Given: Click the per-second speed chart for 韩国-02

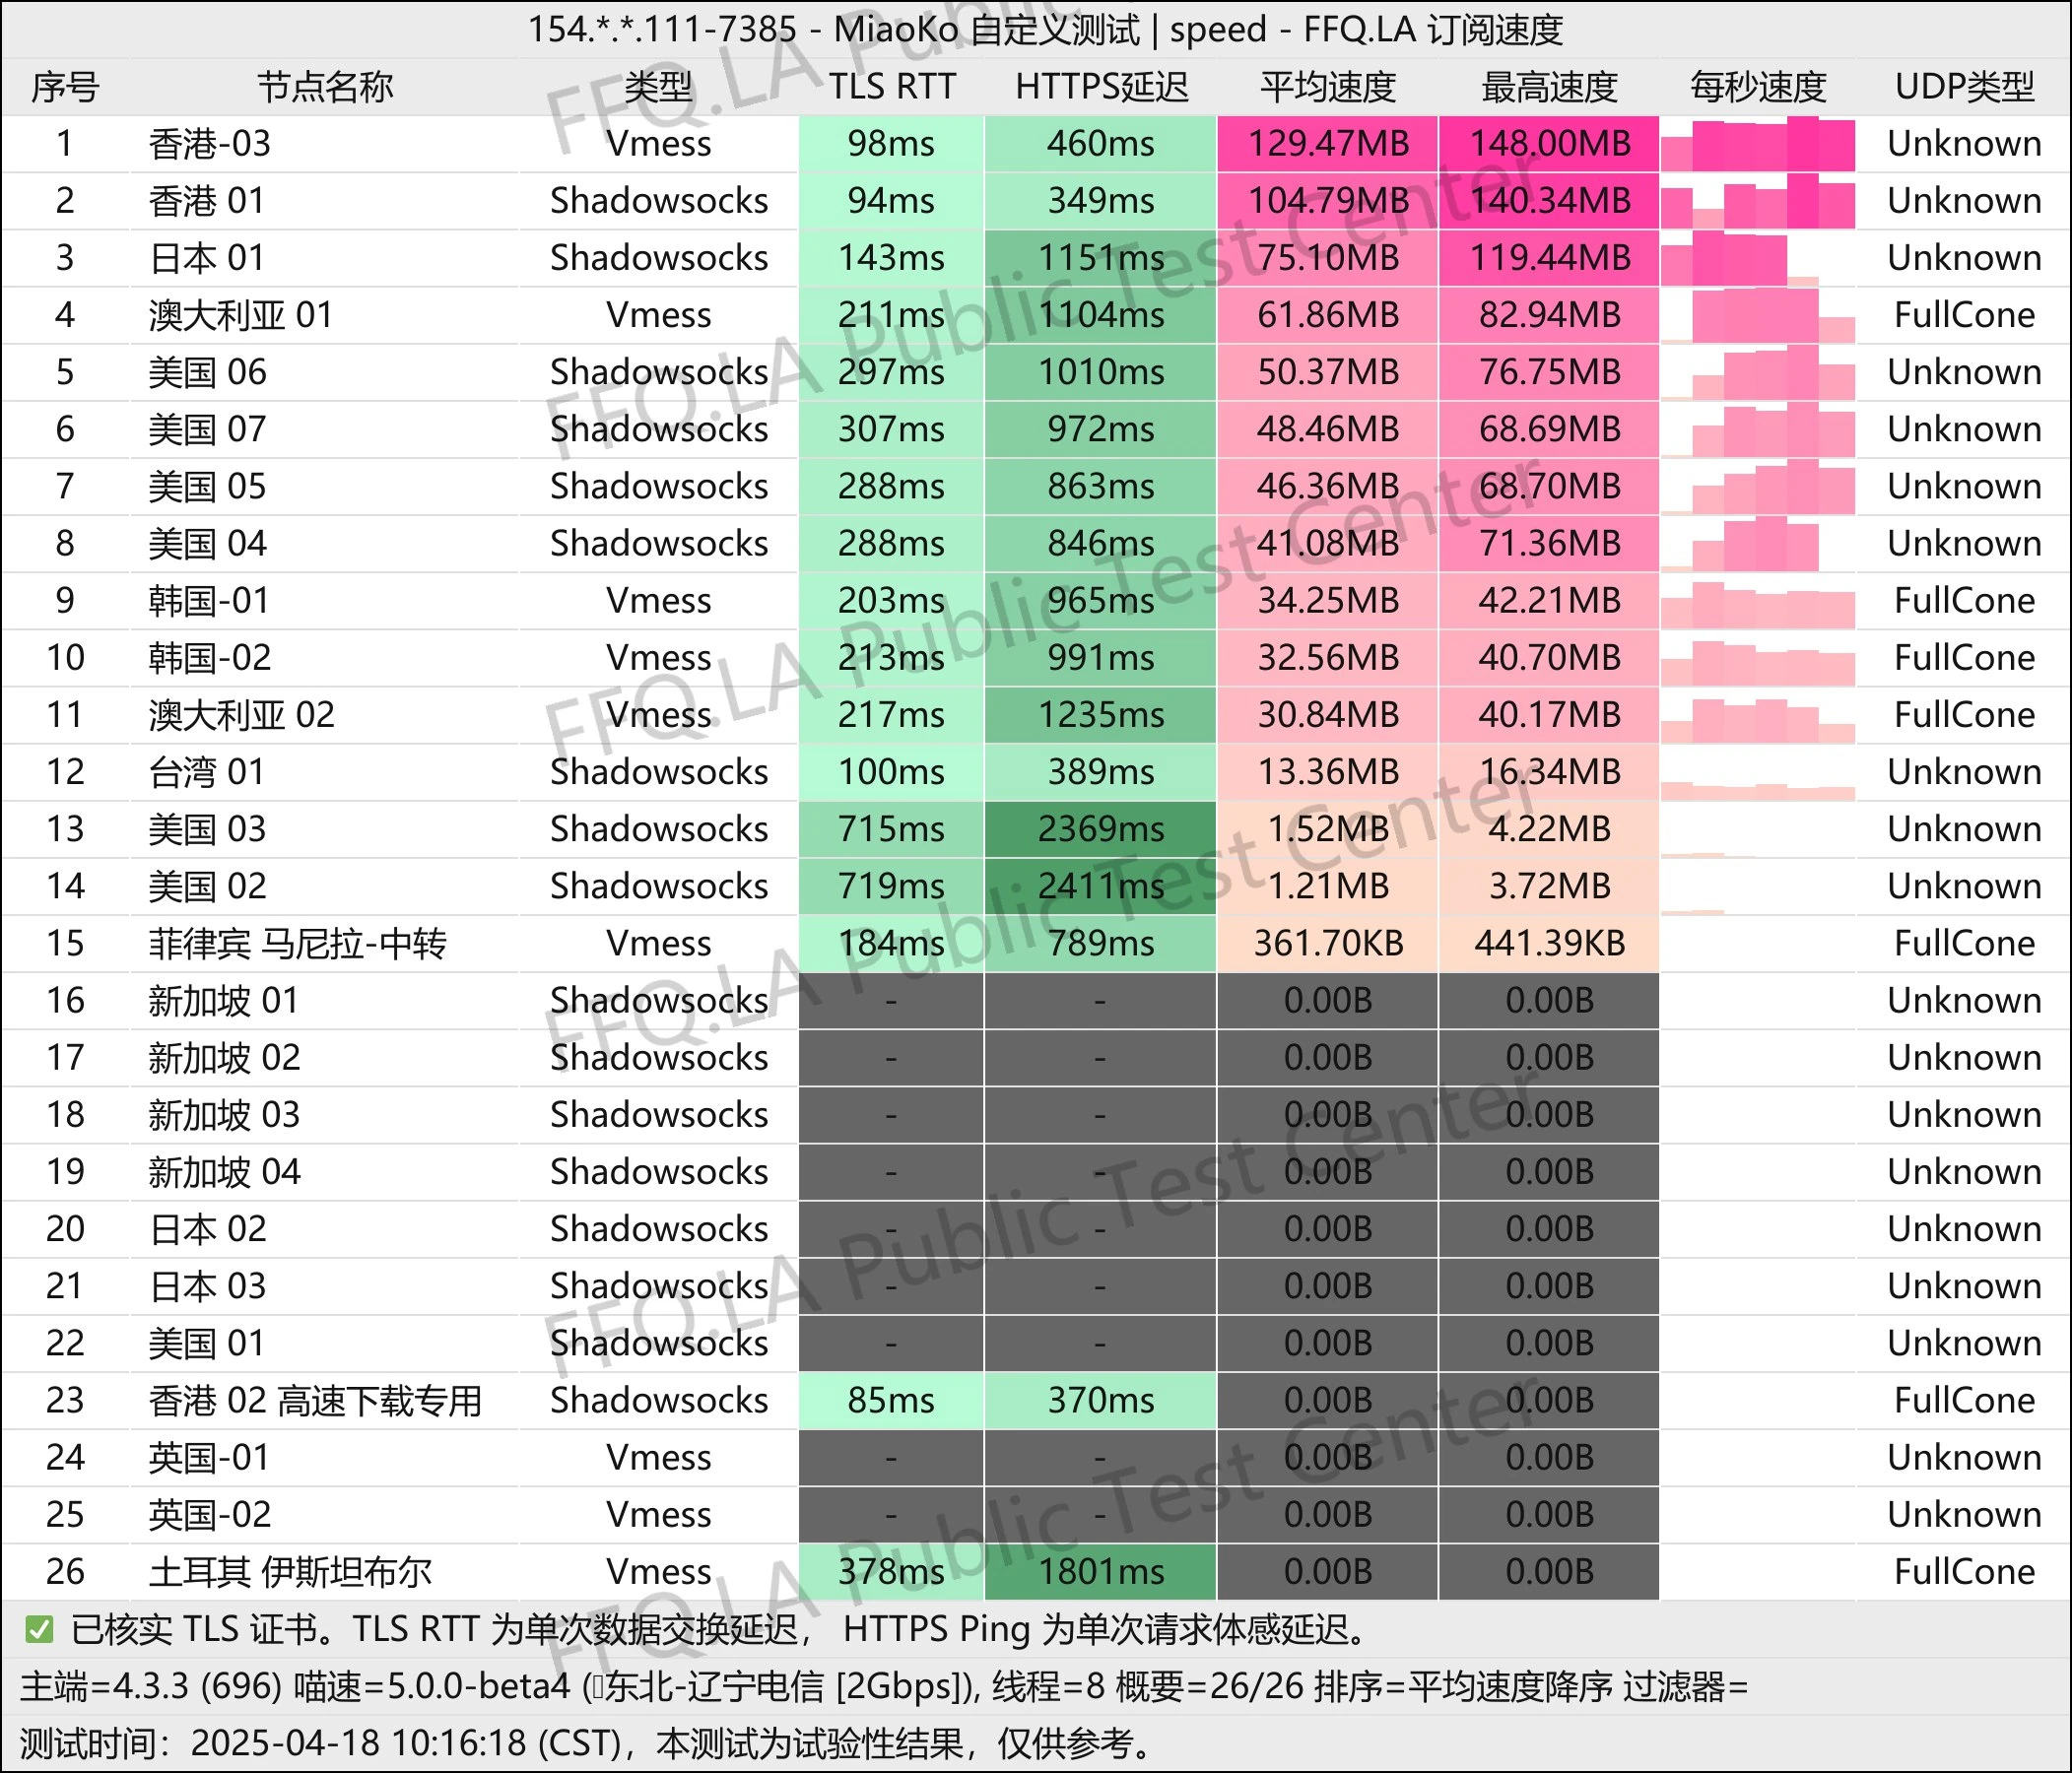Looking at the screenshot, I should (1758, 657).
